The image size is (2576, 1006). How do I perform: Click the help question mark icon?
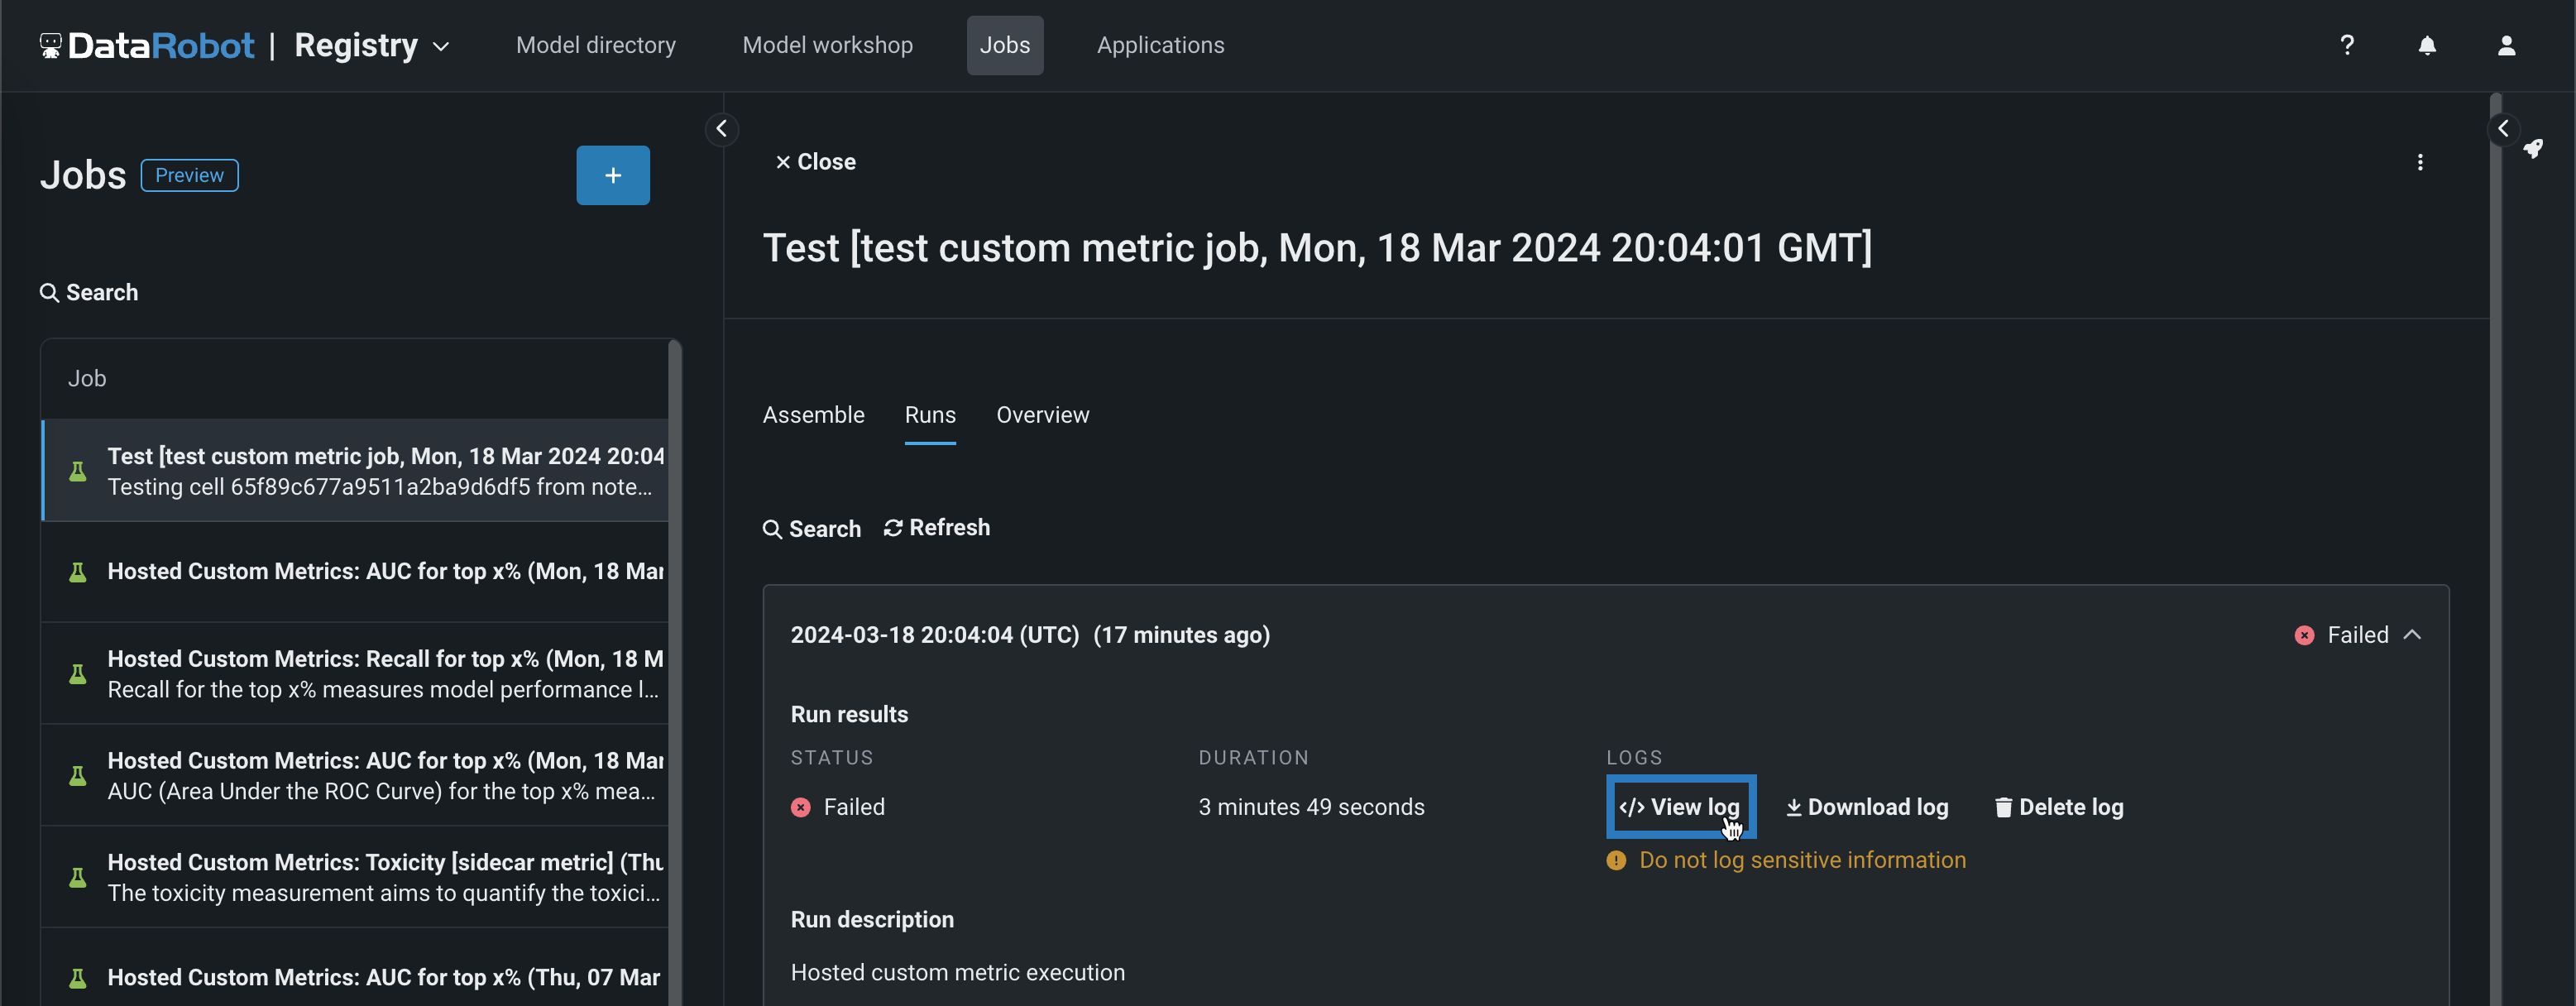[x=2346, y=45]
